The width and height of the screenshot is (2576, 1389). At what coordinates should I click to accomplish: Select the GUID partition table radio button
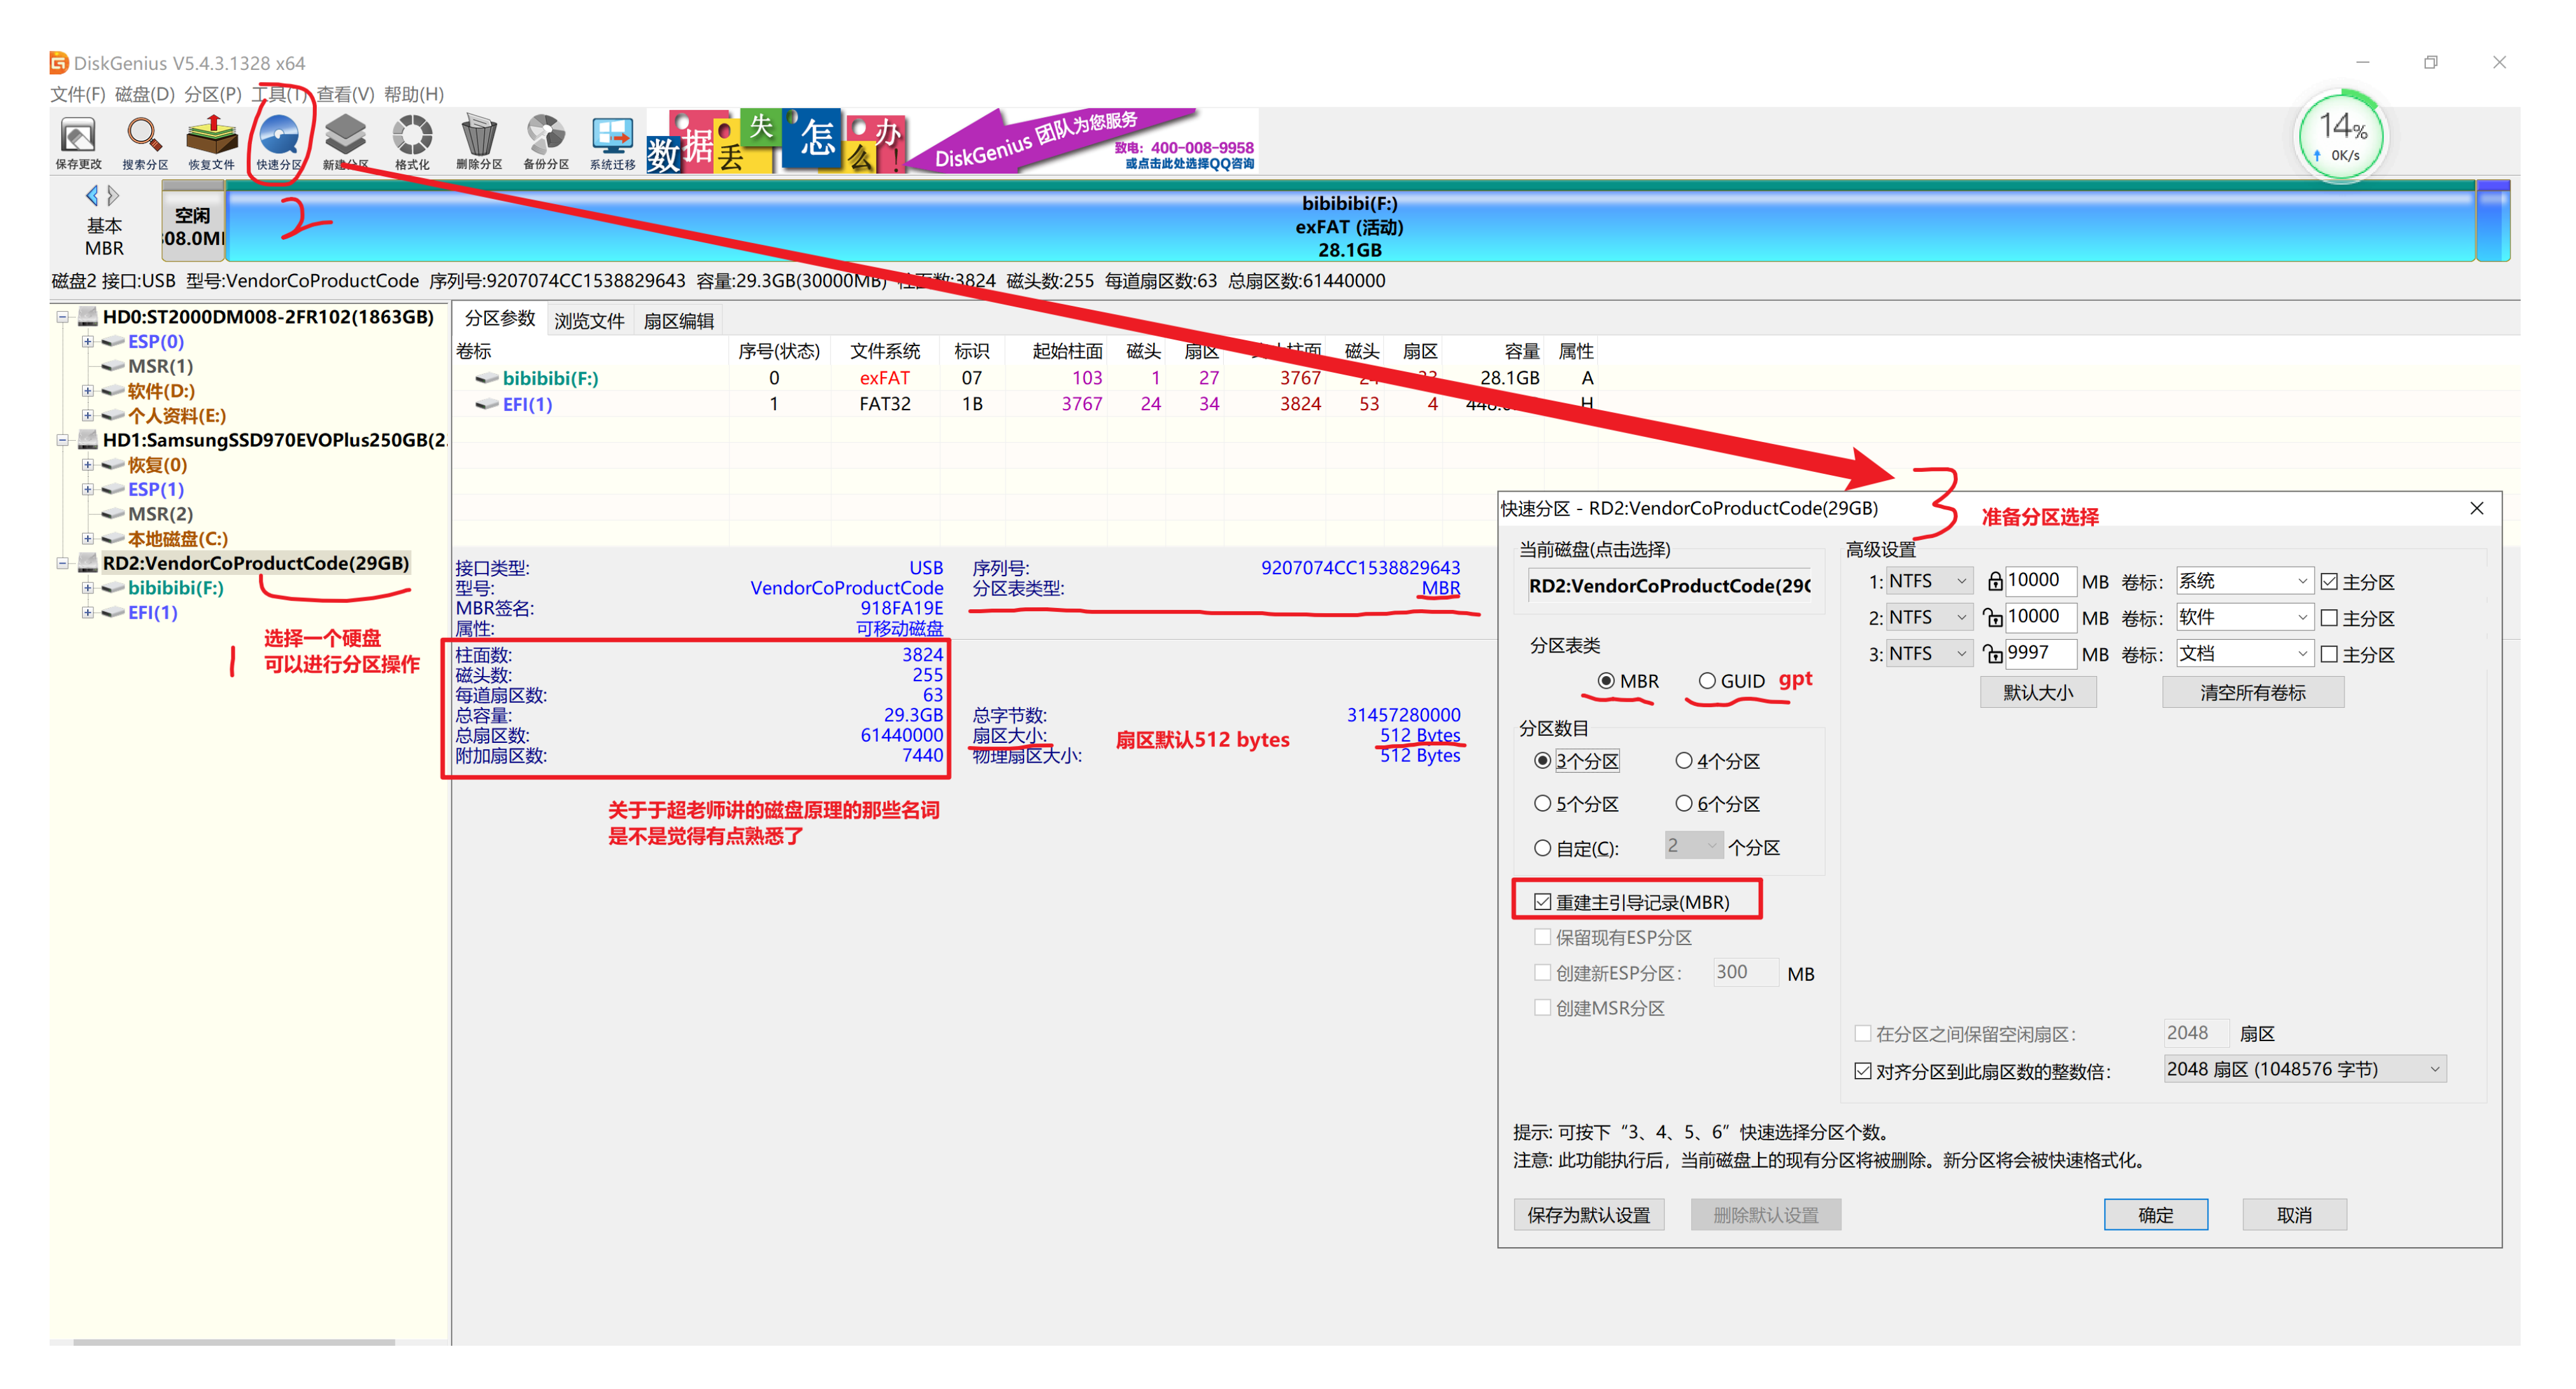[1707, 681]
